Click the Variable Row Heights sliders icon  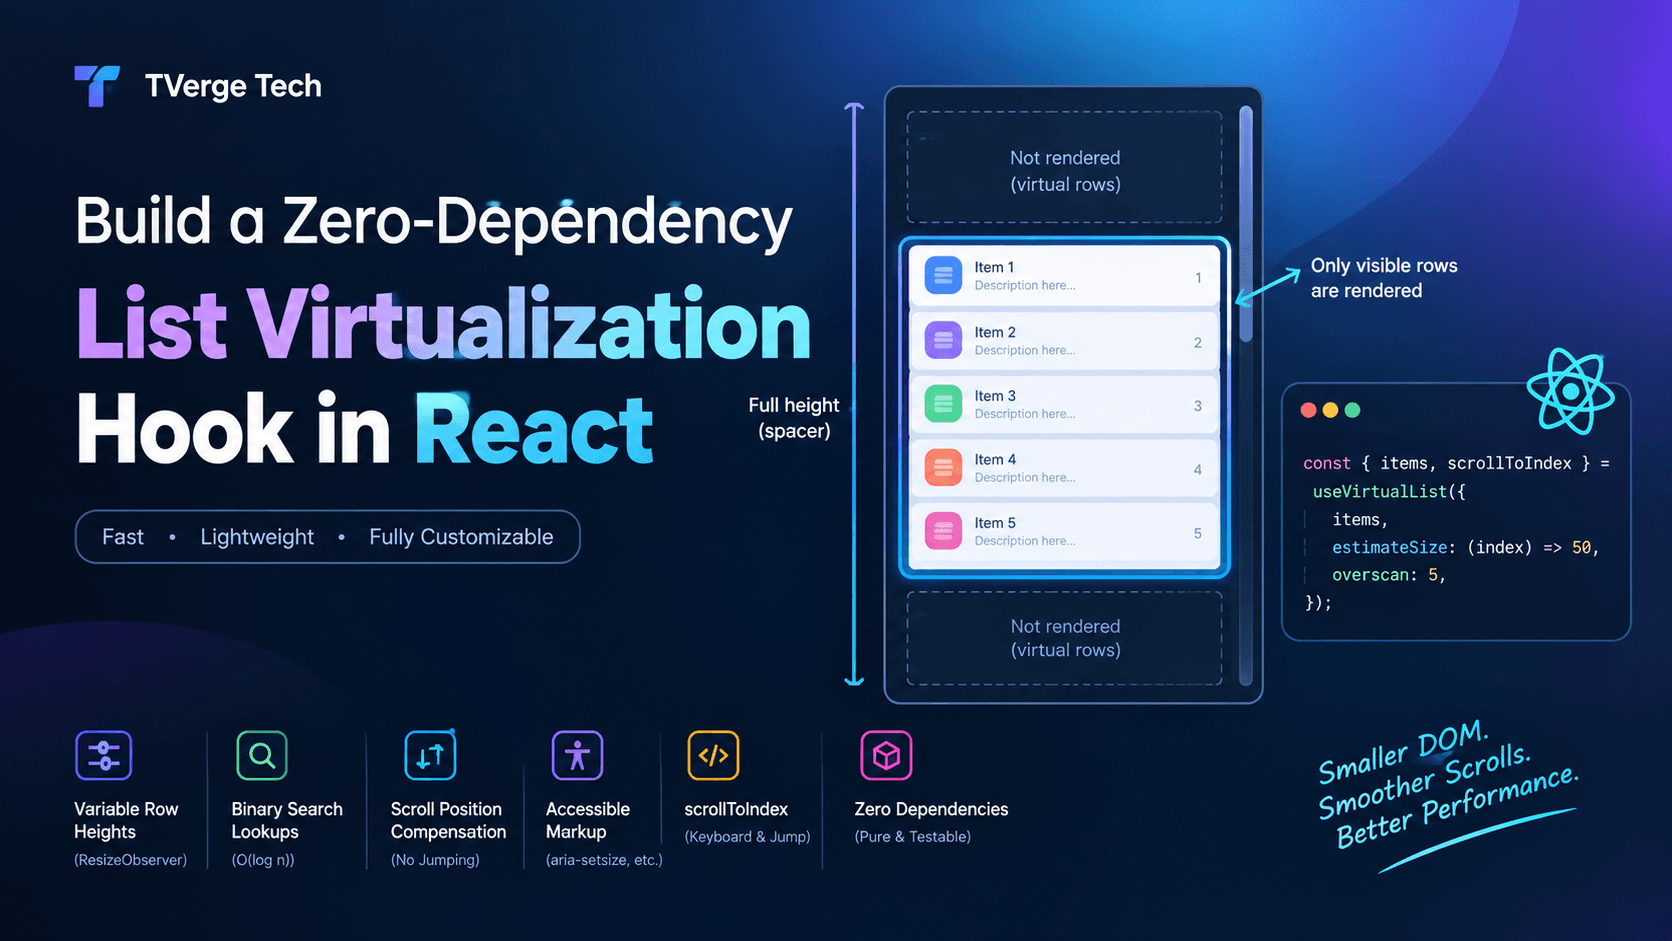pos(104,755)
